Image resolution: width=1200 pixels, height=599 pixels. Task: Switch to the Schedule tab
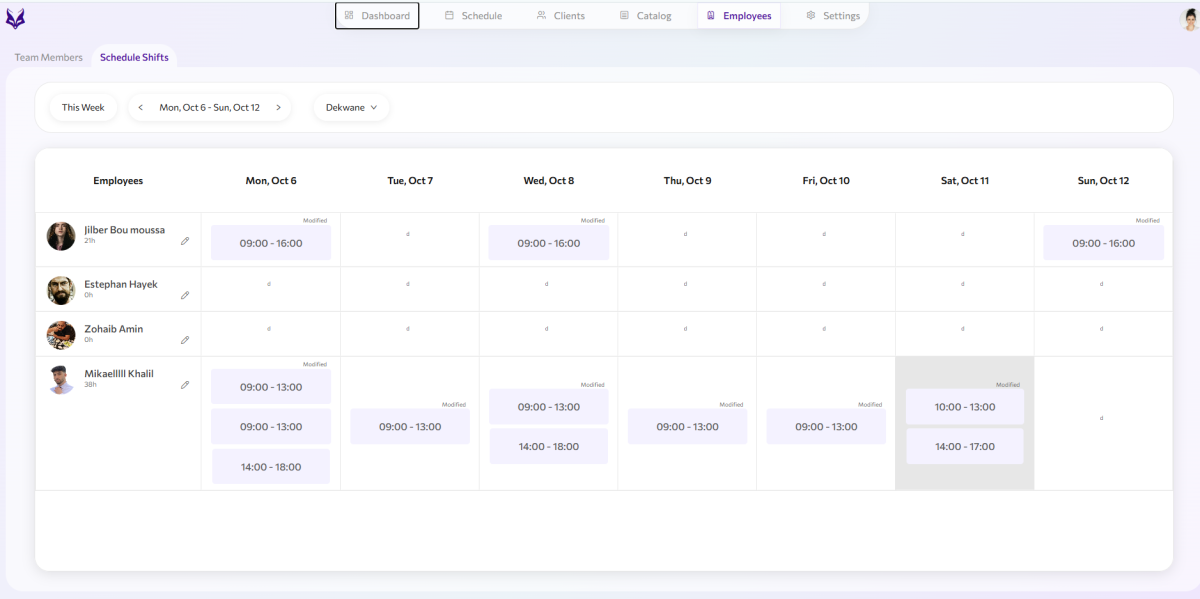pos(473,16)
